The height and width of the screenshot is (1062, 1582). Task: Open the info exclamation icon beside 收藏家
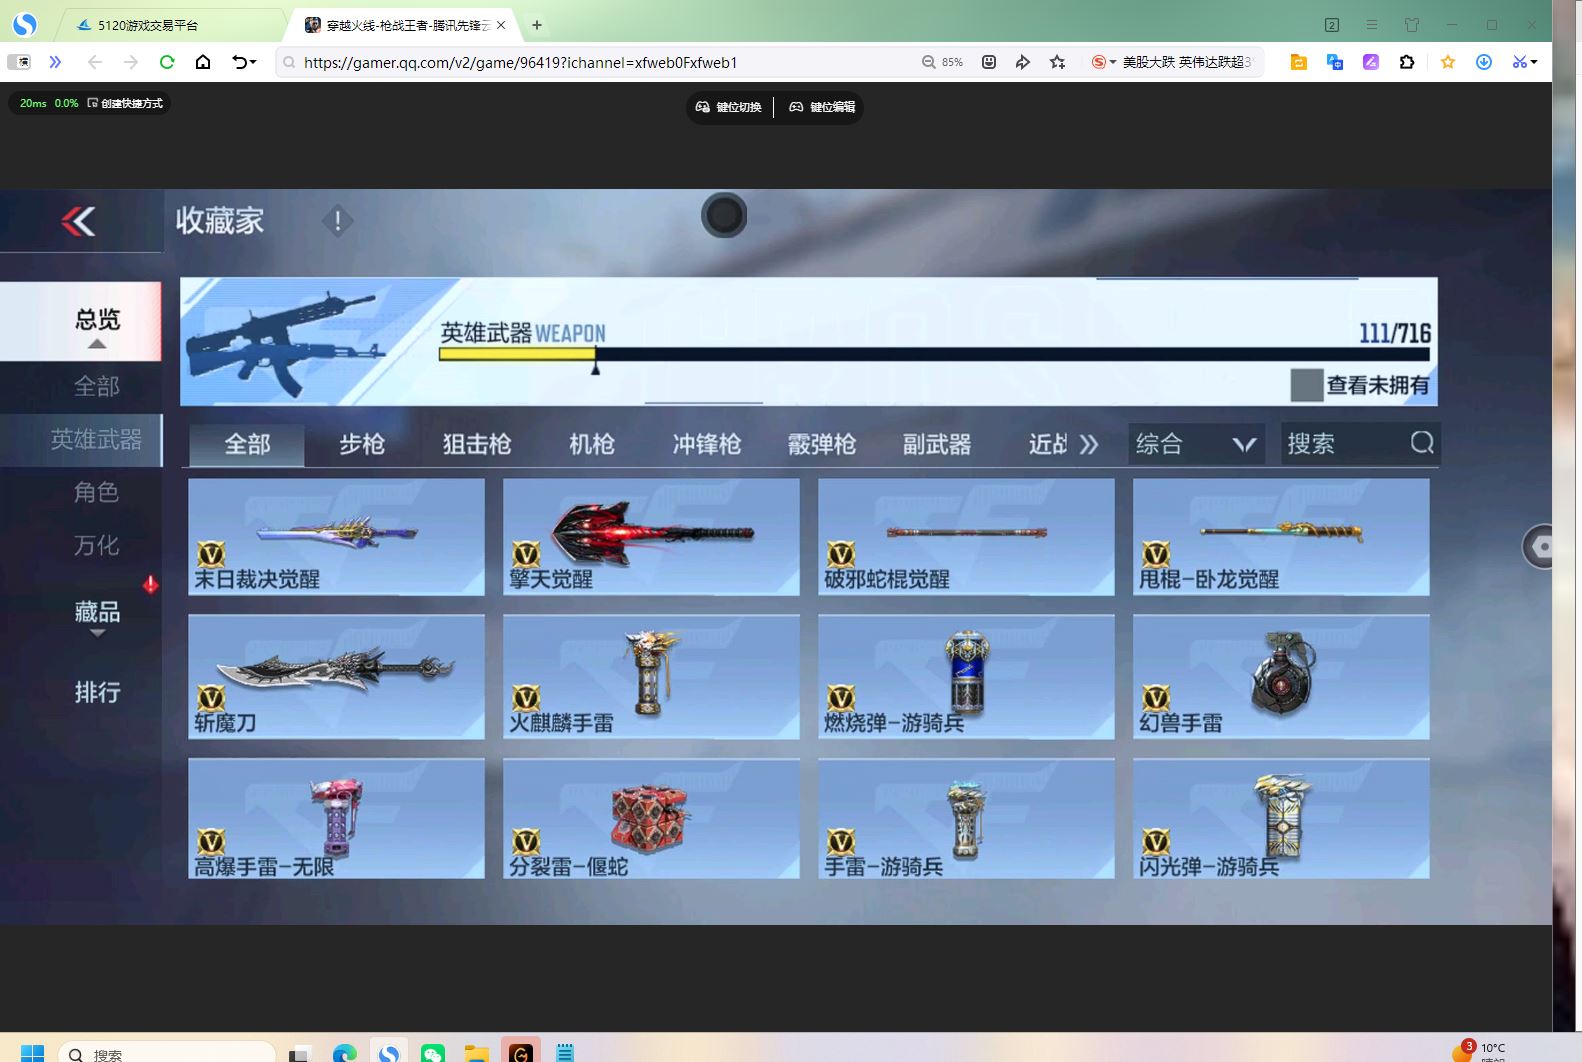pyautogui.click(x=338, y=221)
